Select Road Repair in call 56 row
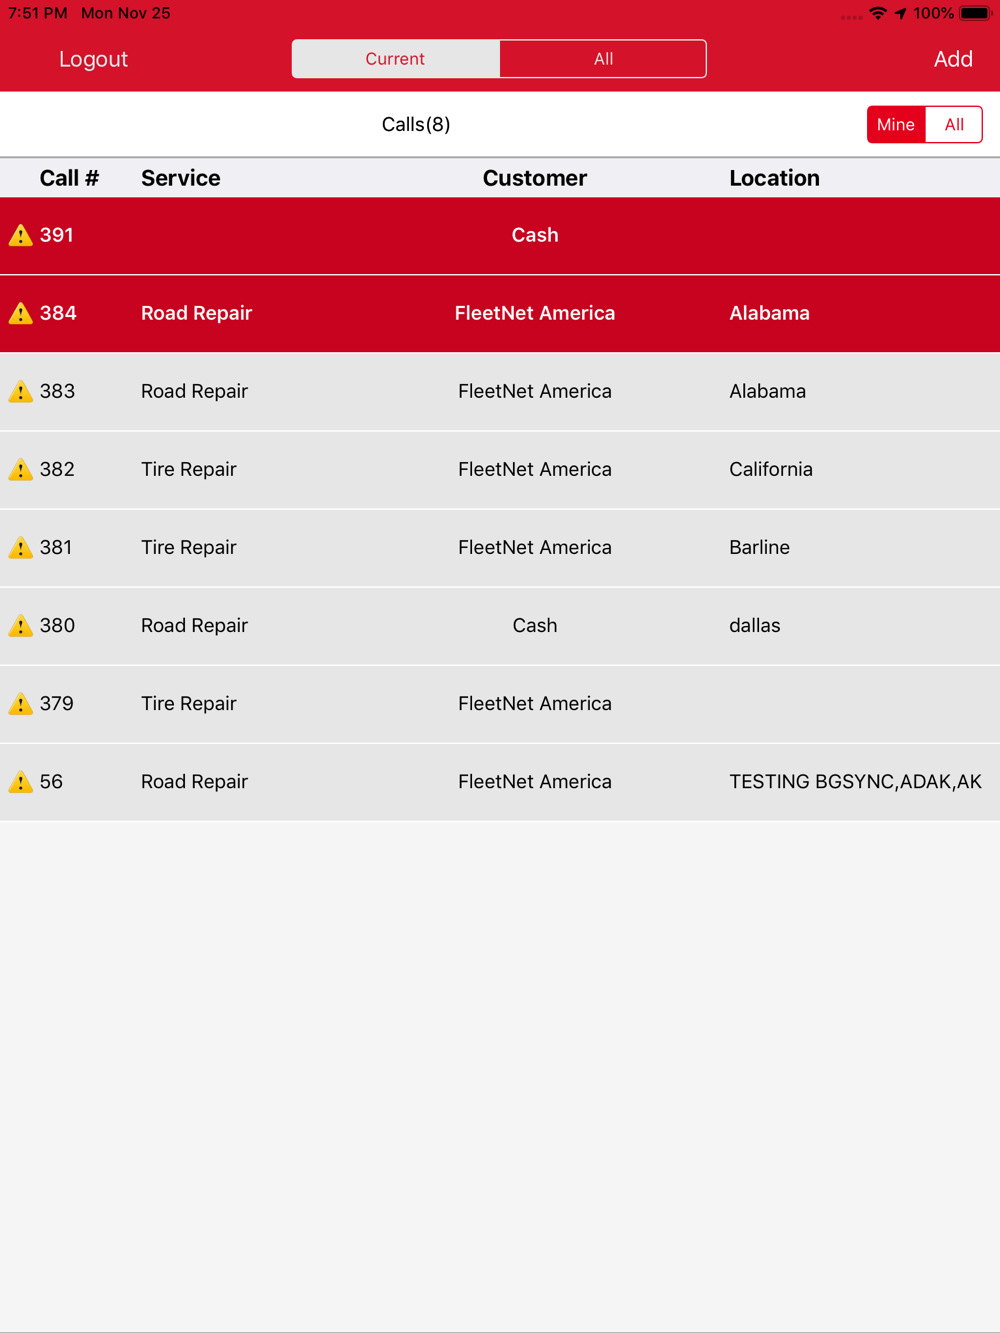 (194, 781)
